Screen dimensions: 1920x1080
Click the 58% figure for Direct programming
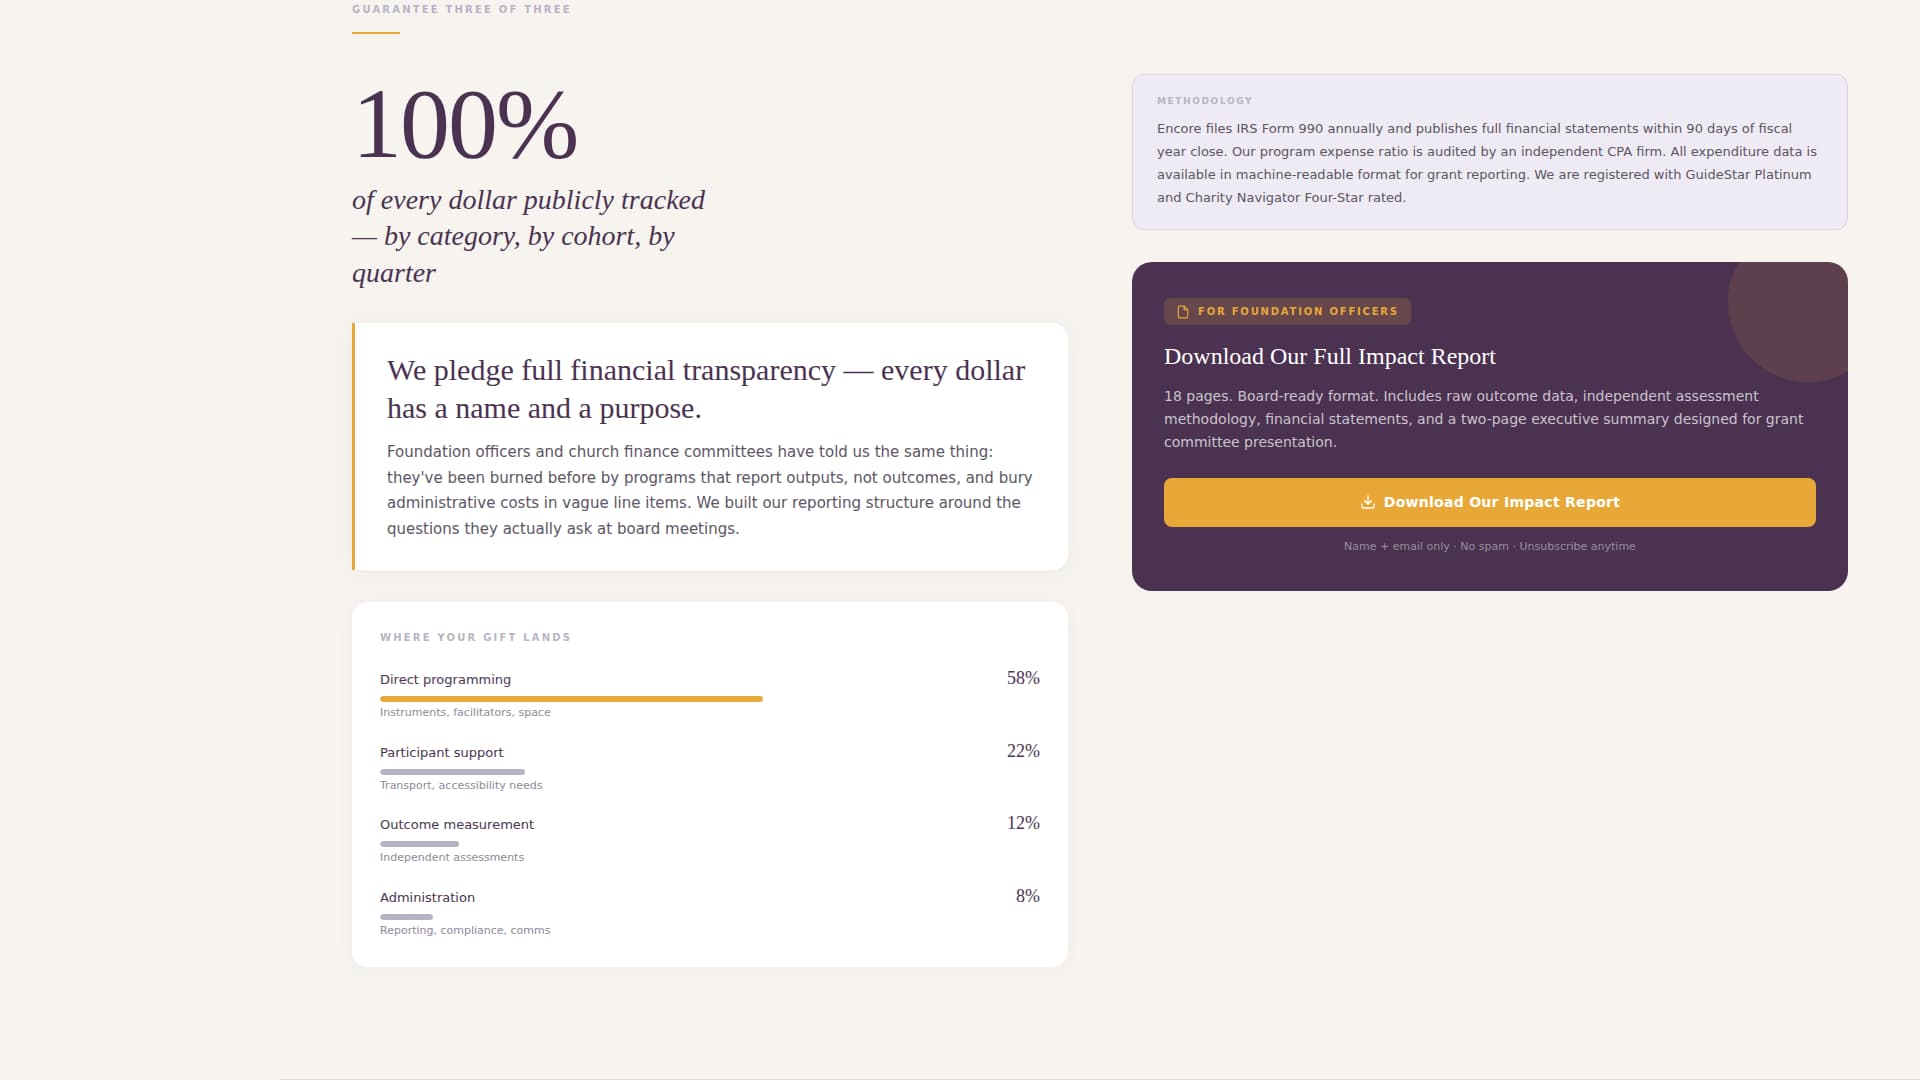(x=1022, y=678)
